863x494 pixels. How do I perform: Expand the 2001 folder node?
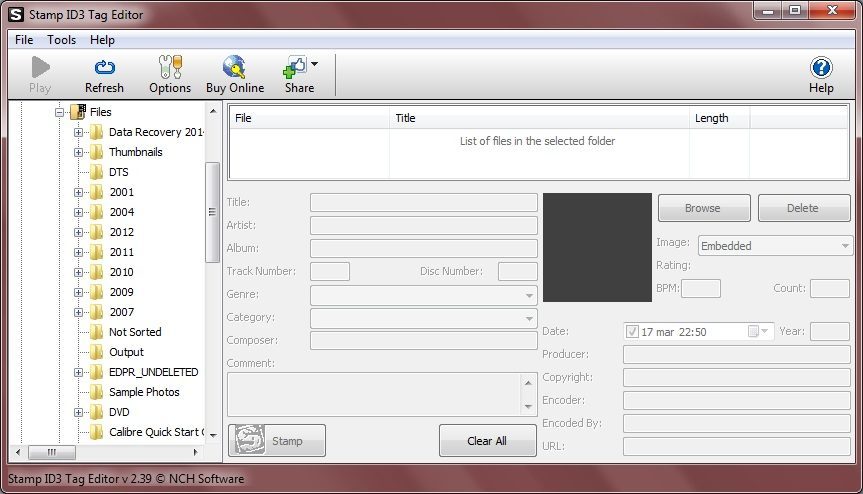[x=78, y=193]
